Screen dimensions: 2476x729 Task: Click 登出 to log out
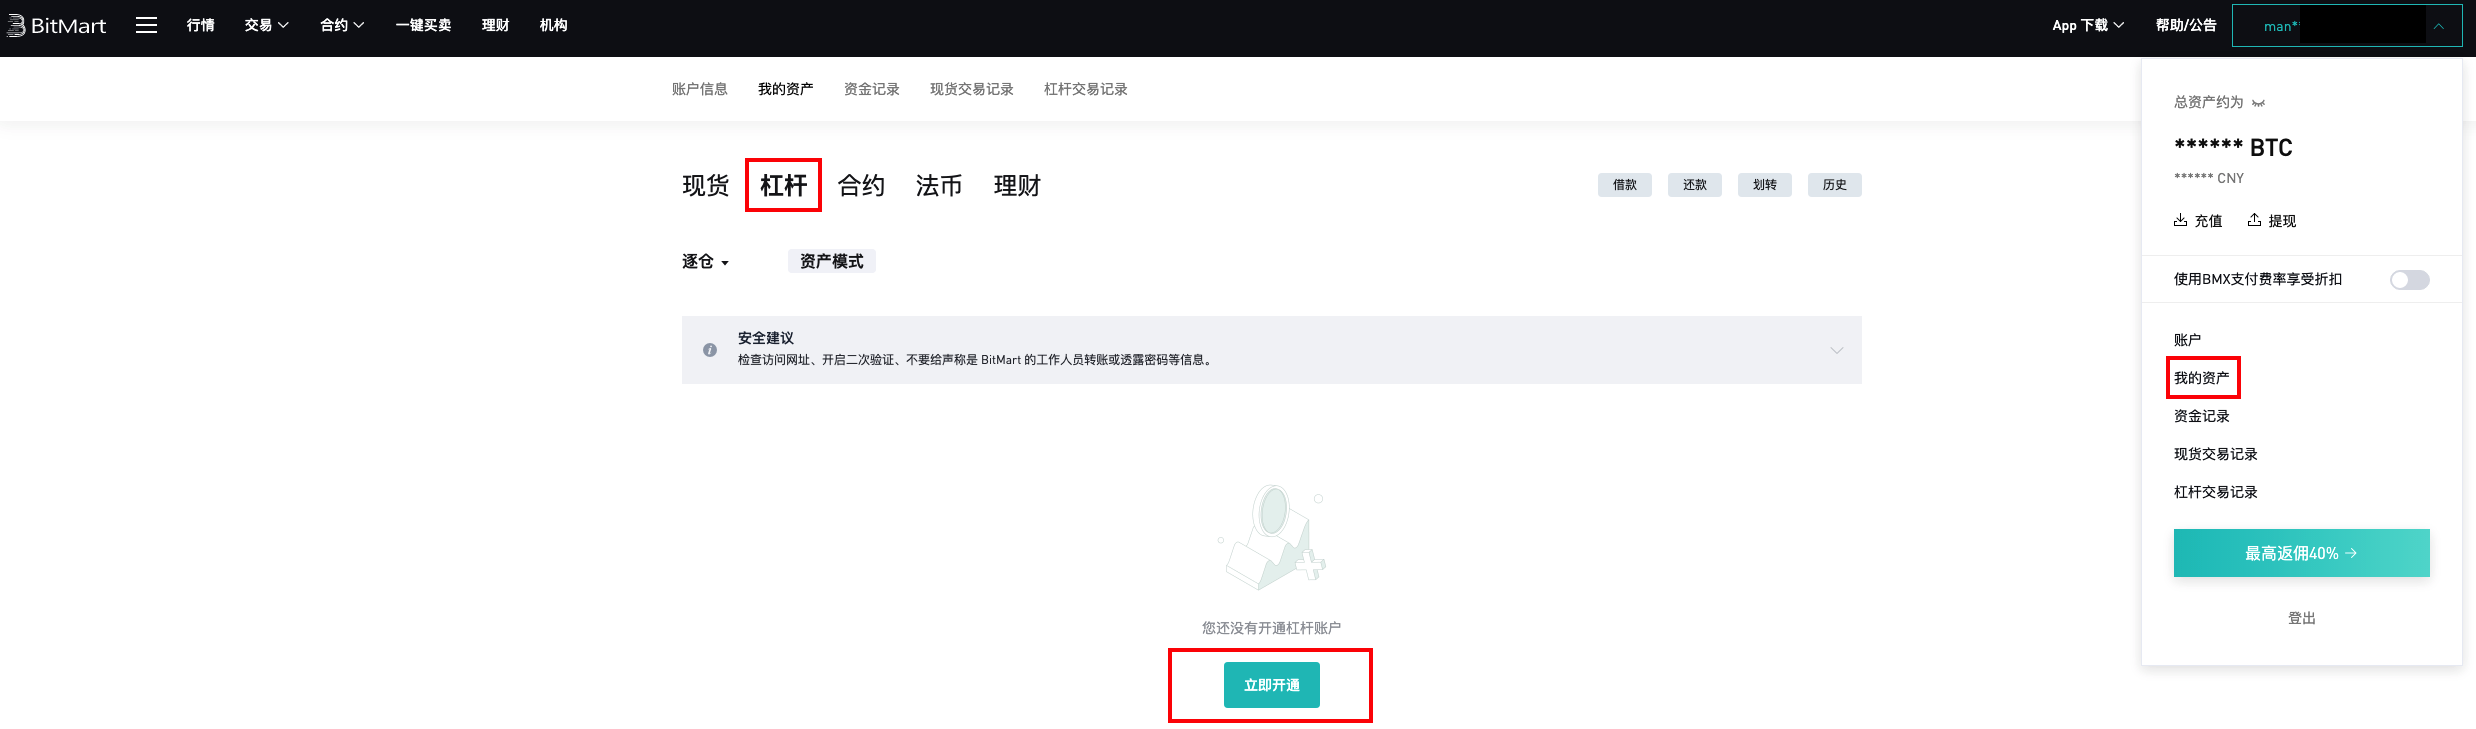coord(2301,618)
